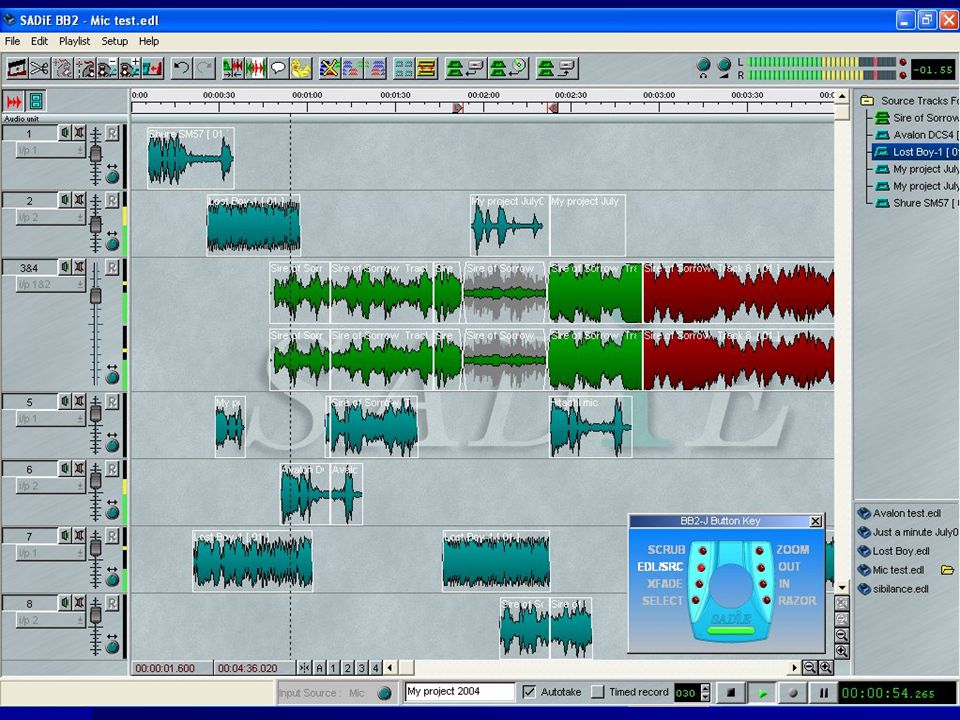Screen dimensions: 960x720
Task: Collapse the Source Tracks folder tree
Action: pyautogui.click(x=867, y=100)
